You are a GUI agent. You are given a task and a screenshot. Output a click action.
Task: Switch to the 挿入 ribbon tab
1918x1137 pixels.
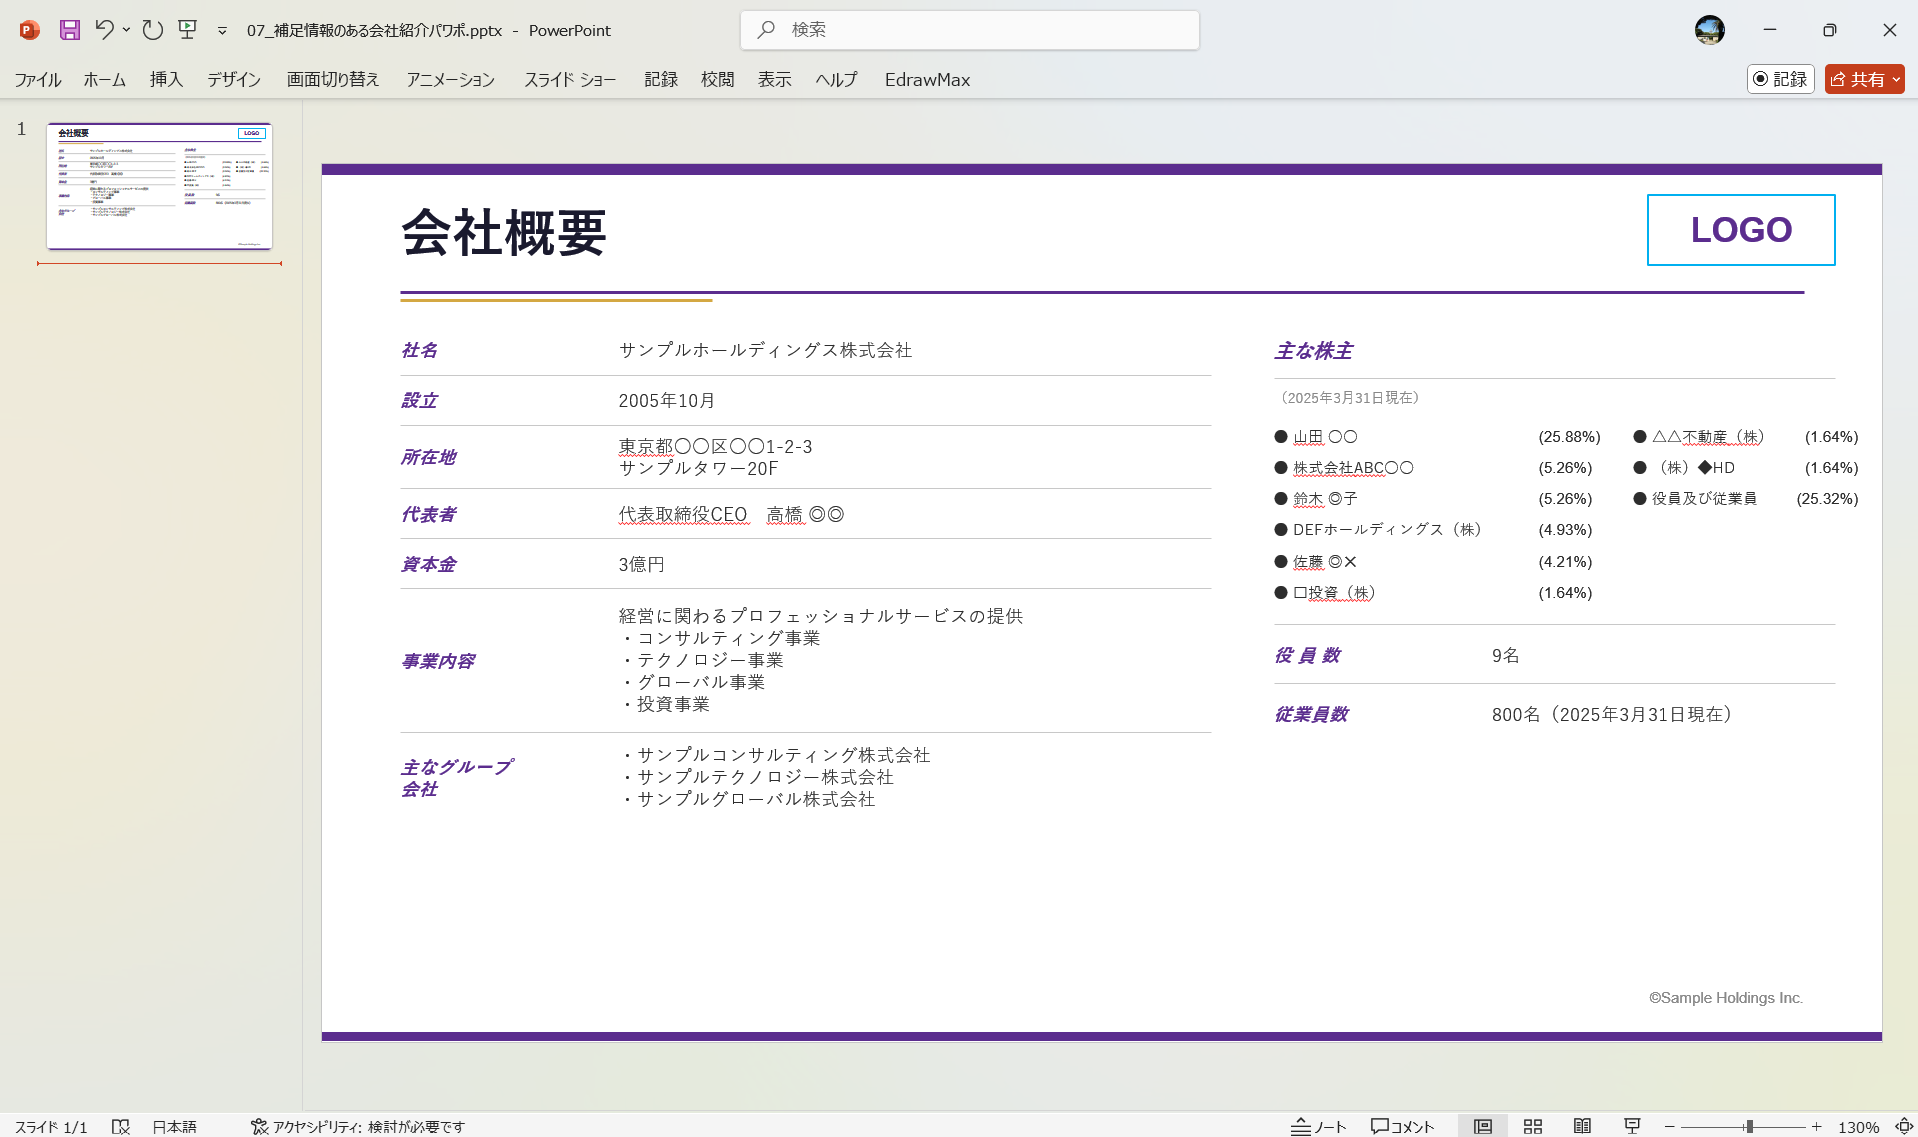point(165,79)
